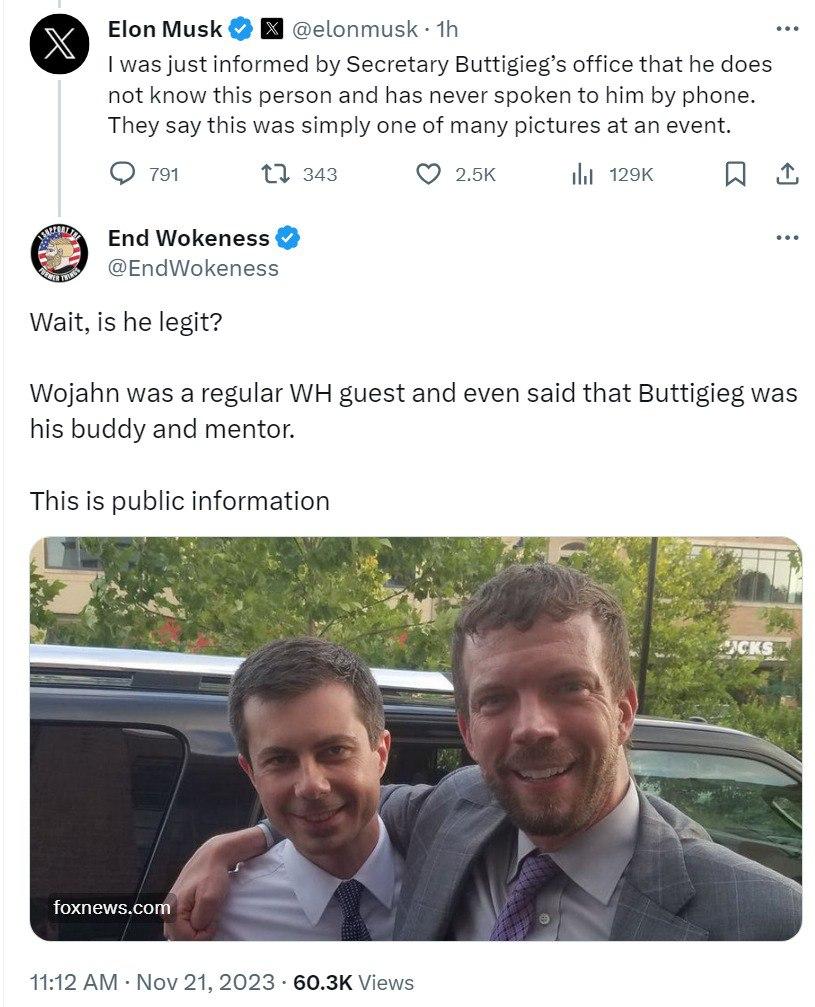The width and height of the screenshot is (815, 1007).
Task: Click the 11:12 AM Nov 21, 2023 timestamp
Action: 152,982
